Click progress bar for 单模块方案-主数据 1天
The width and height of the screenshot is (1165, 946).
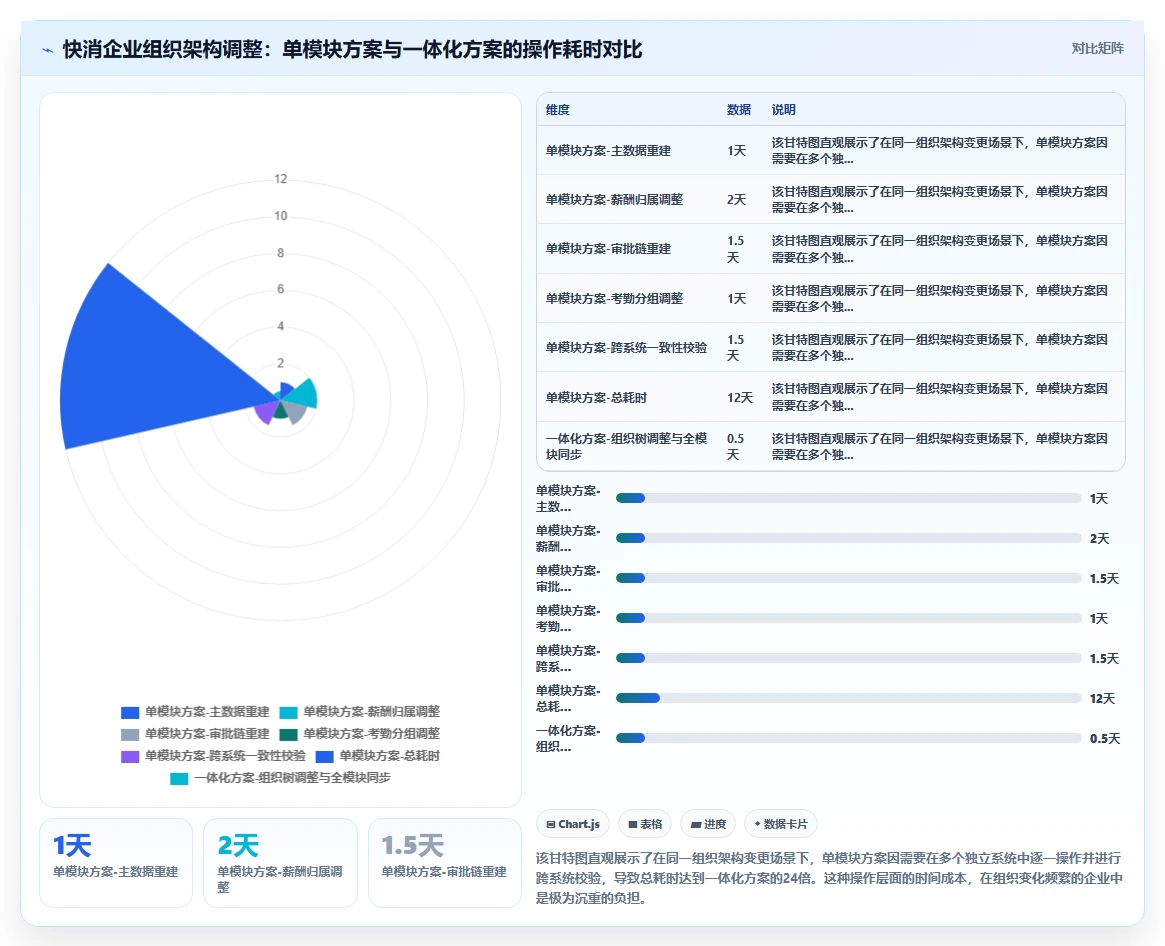point(848,498)
